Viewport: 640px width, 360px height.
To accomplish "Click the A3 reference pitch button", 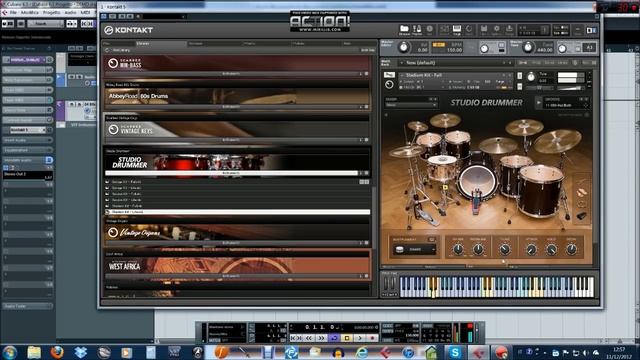I will 589,48.
